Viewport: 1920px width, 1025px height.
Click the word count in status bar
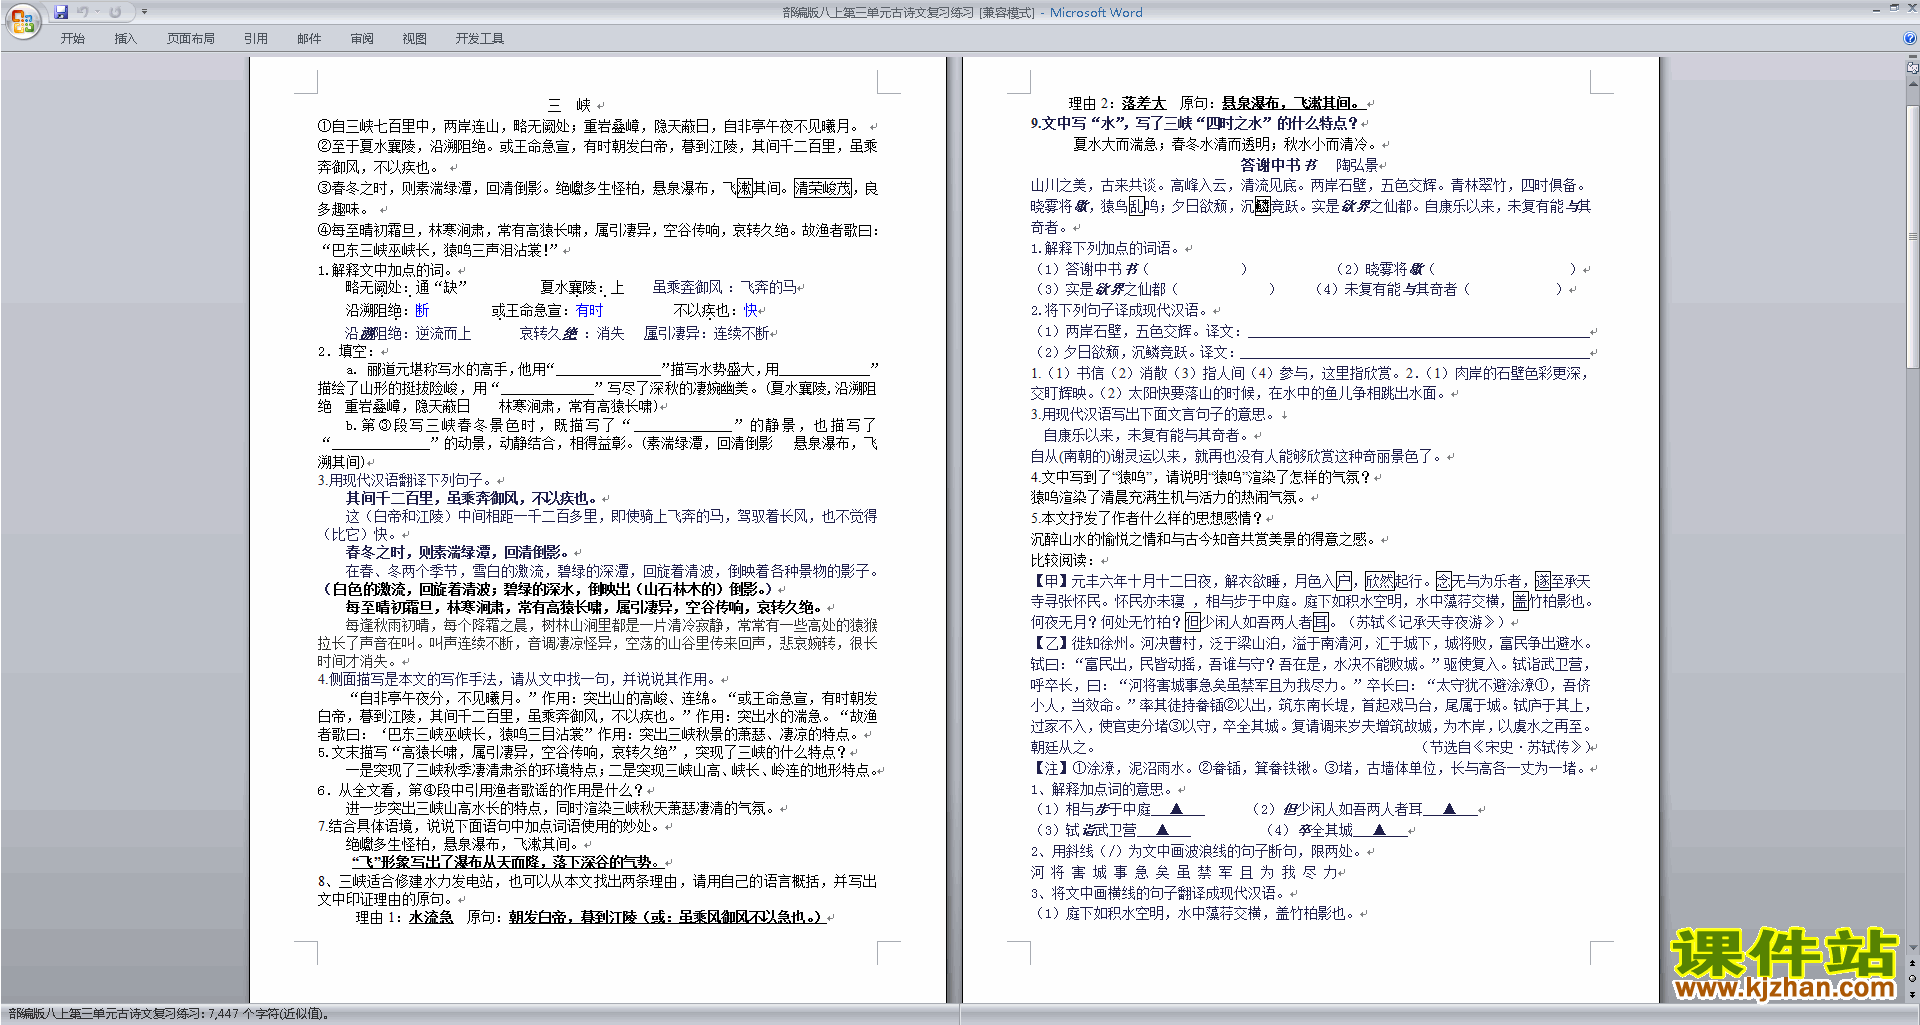coord(168,1013)
